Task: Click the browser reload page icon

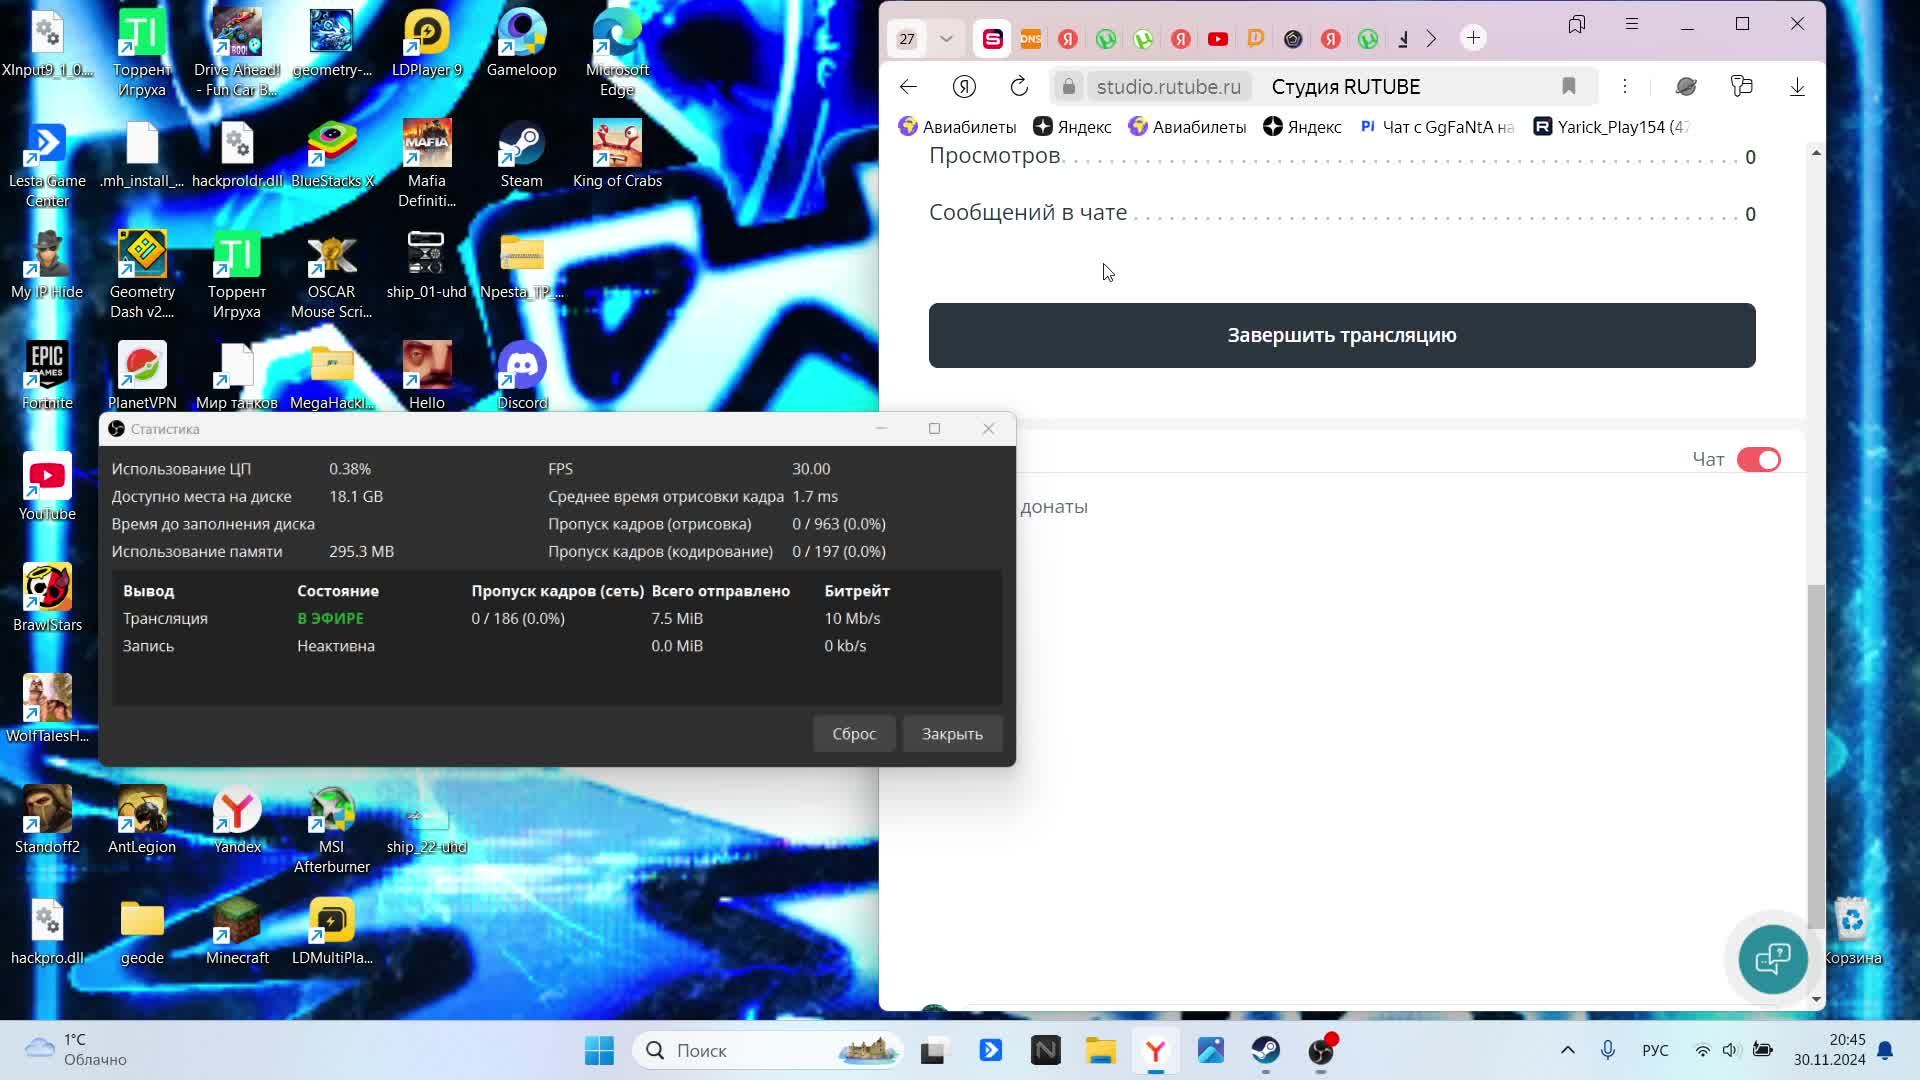Action: [1019, 87]
